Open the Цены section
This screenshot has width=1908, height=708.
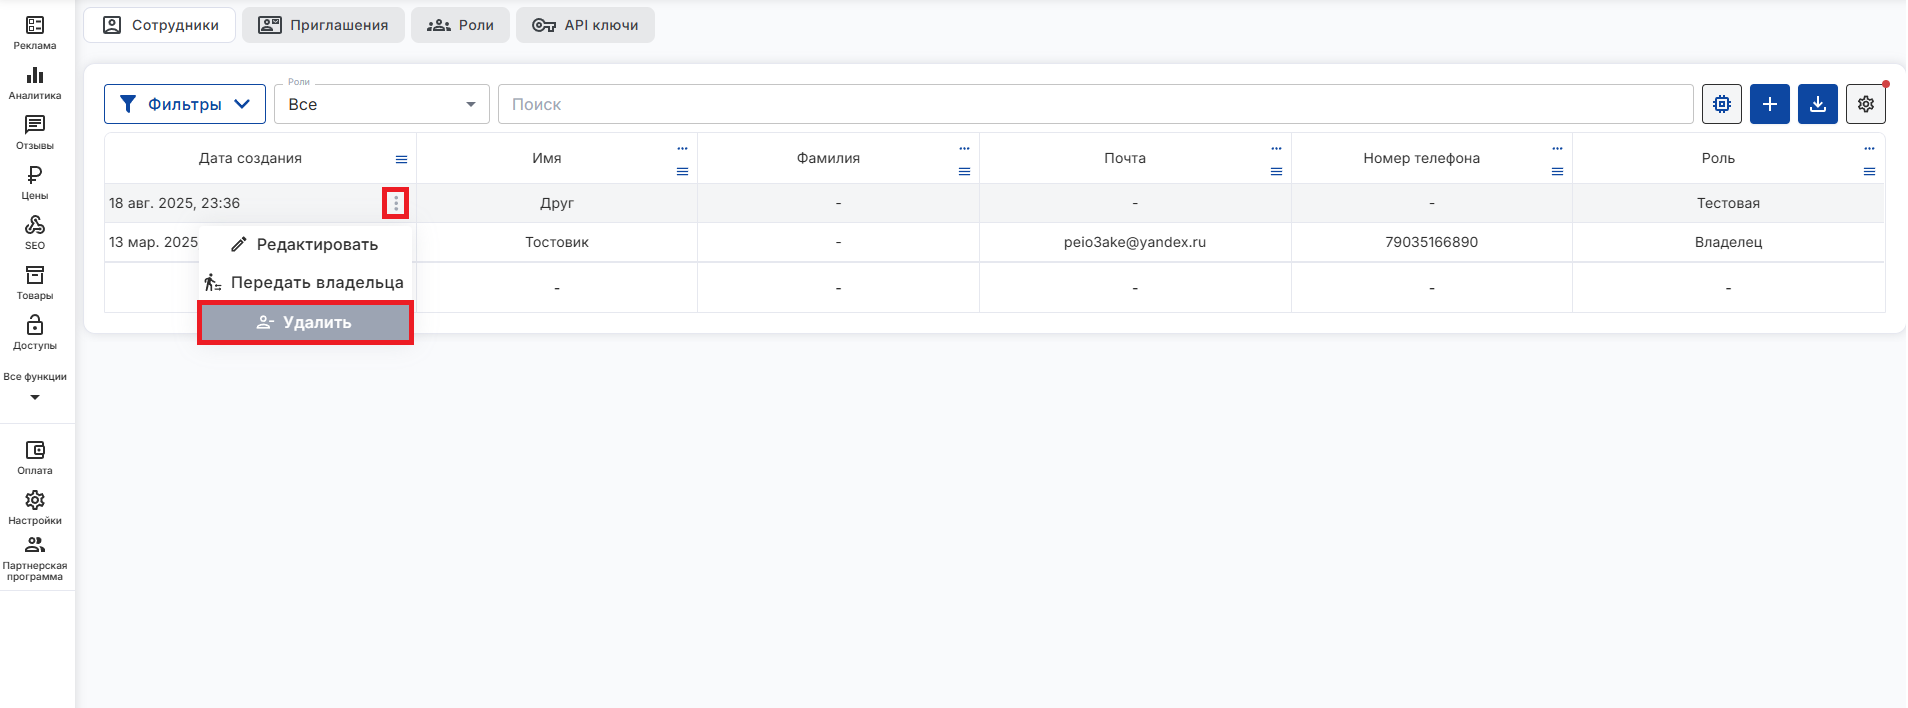coord(35,182)
